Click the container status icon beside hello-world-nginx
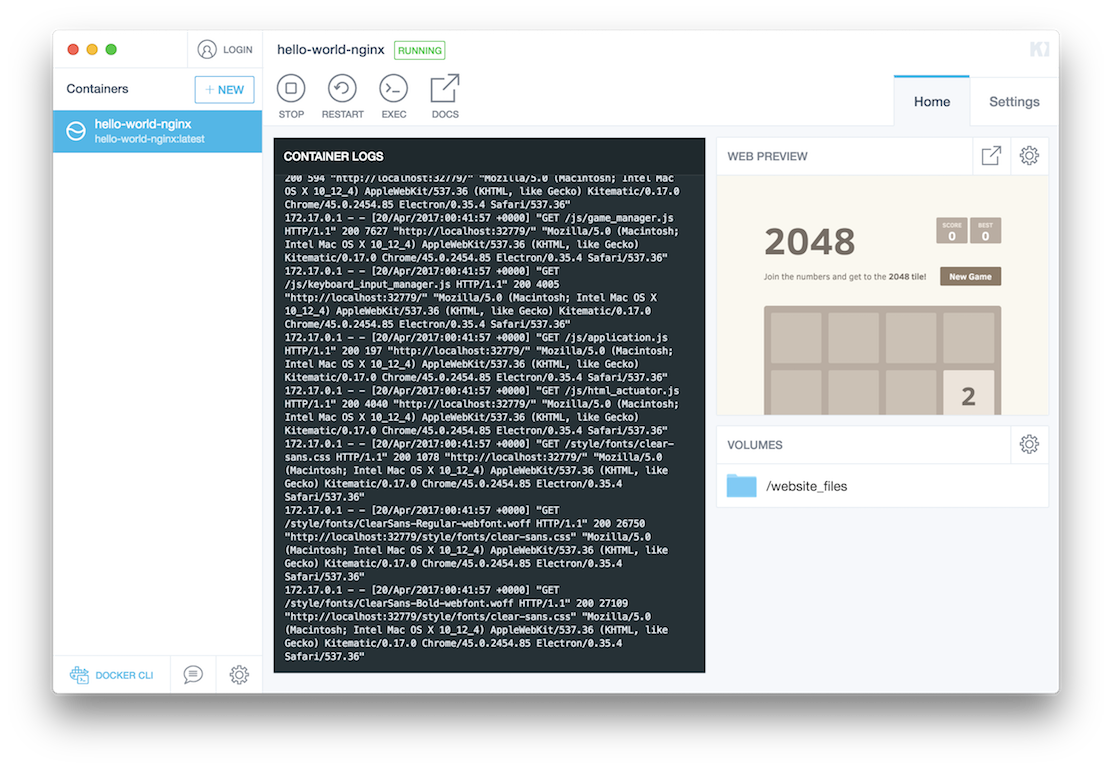1112x769 pixels. (76, 131)
